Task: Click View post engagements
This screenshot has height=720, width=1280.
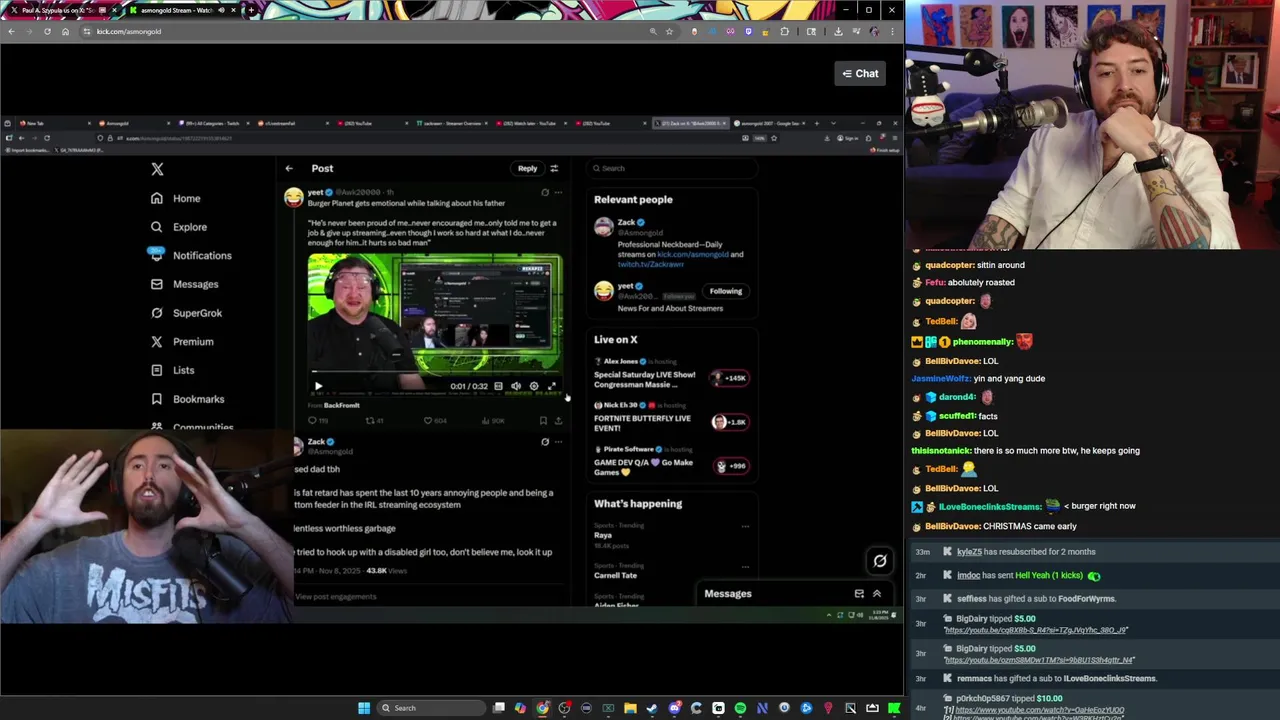Action: 336,597
